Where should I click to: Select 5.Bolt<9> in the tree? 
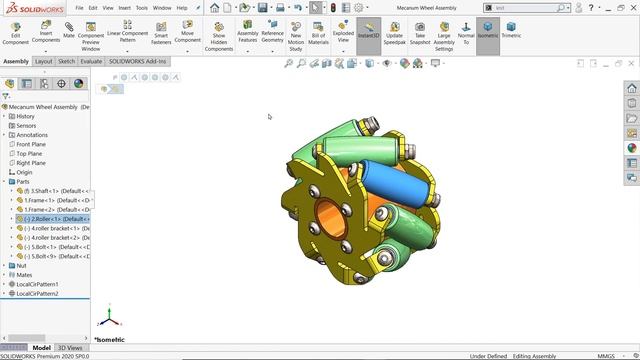pyautogui.click(x=53, y=256)
